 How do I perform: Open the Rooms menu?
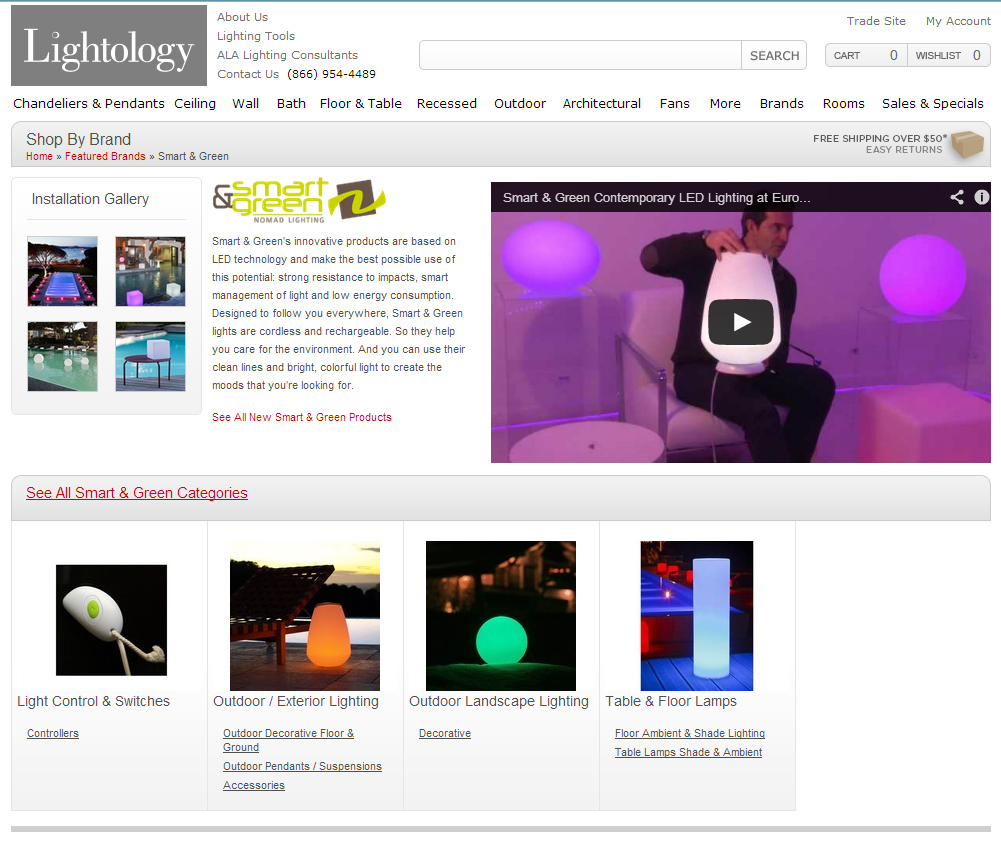[x=843, y=103]
